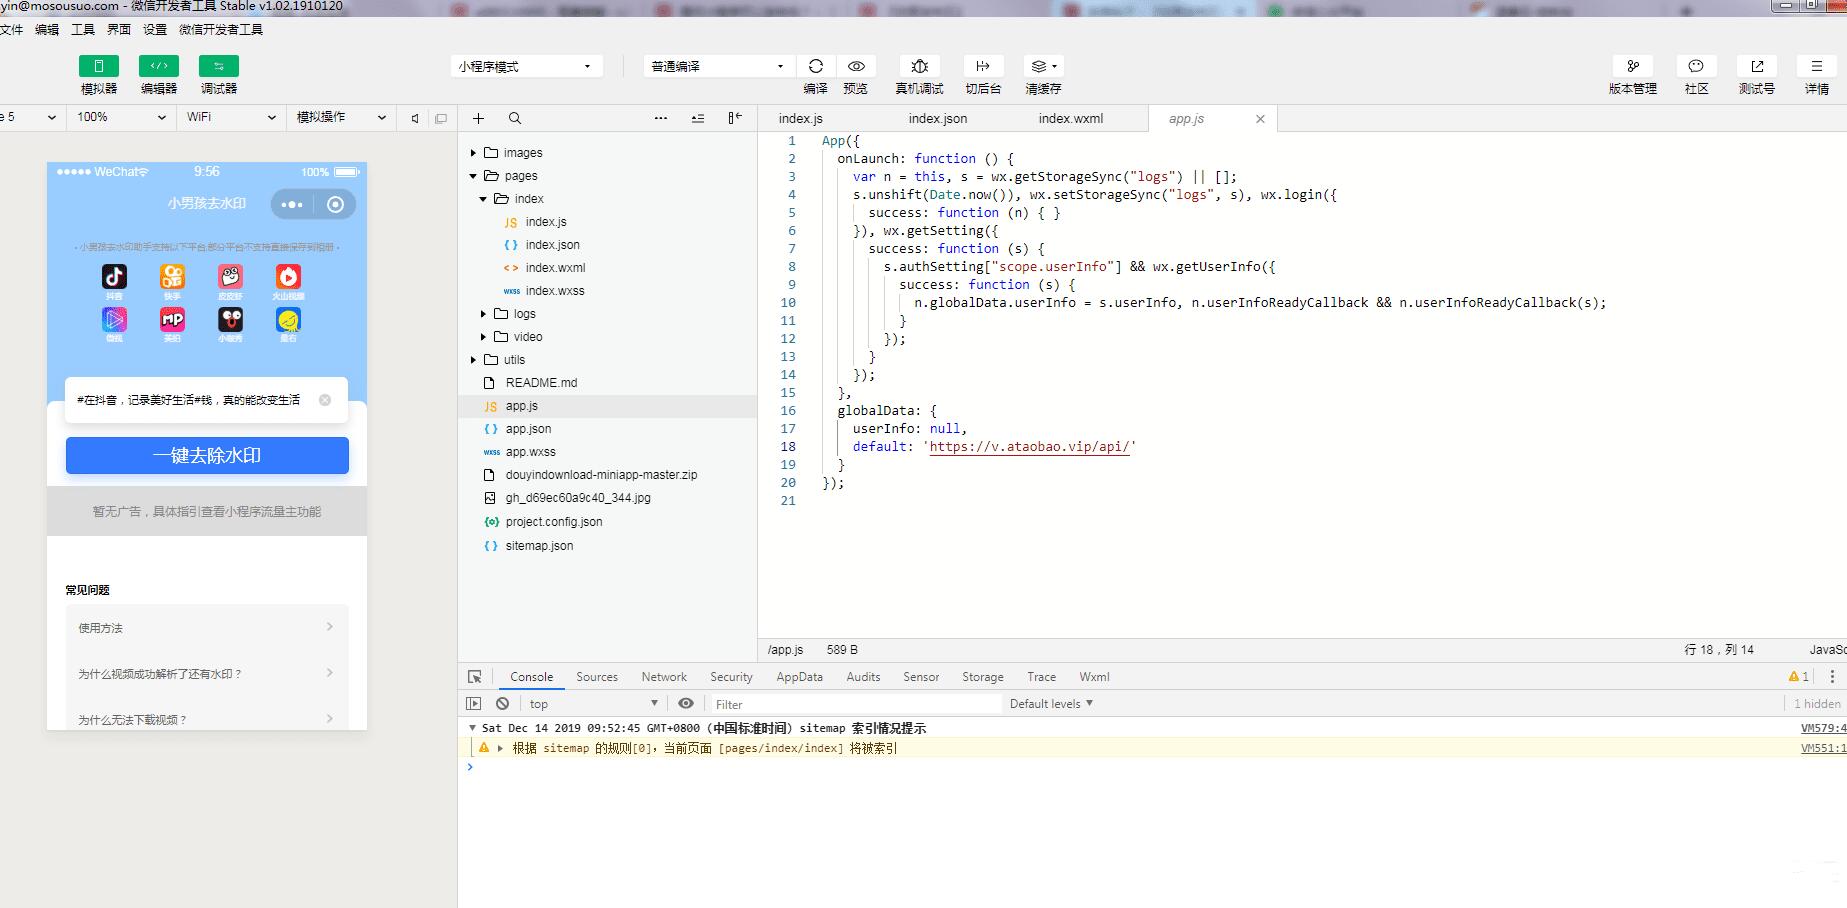The image size is (1847, 908).
Task: Open the 小程序模式 mode dropdown
Action: click(526, 66)
